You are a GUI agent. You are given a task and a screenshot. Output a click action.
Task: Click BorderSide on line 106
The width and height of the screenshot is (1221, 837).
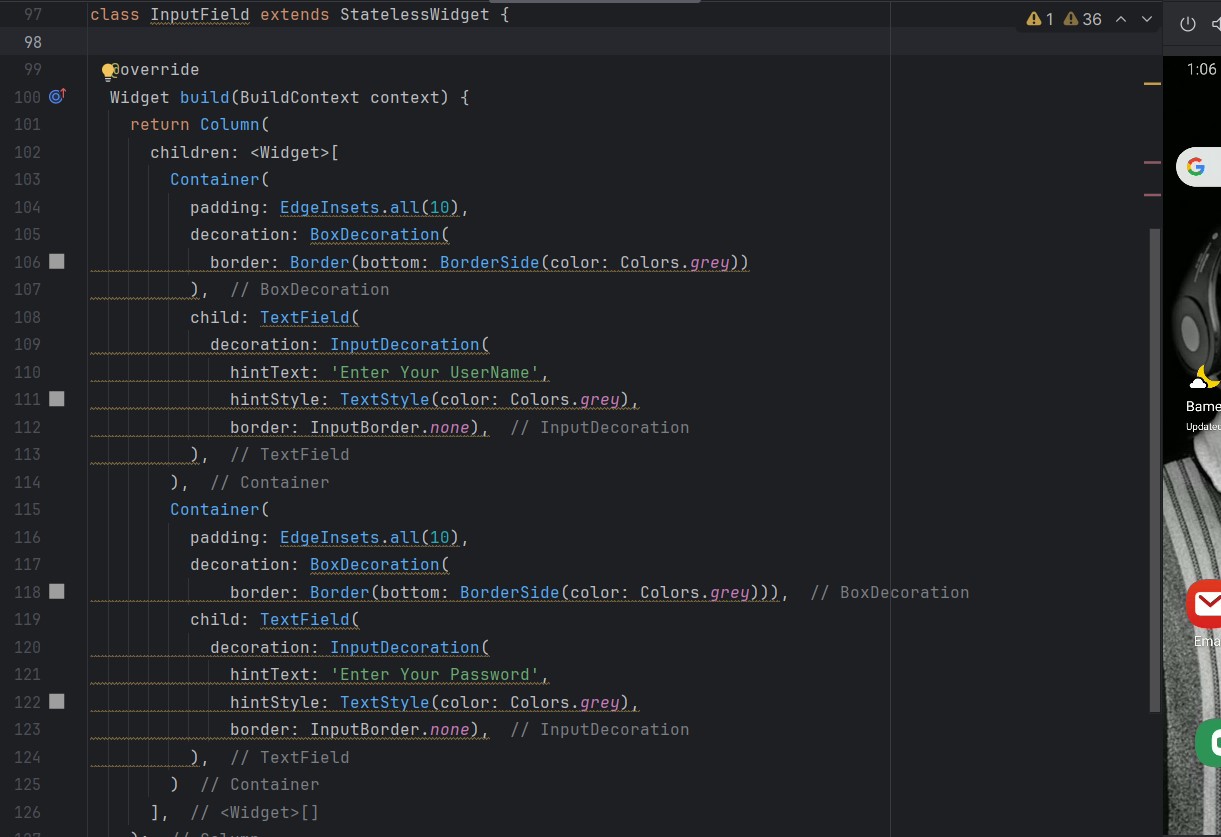[x=490, y=263]
